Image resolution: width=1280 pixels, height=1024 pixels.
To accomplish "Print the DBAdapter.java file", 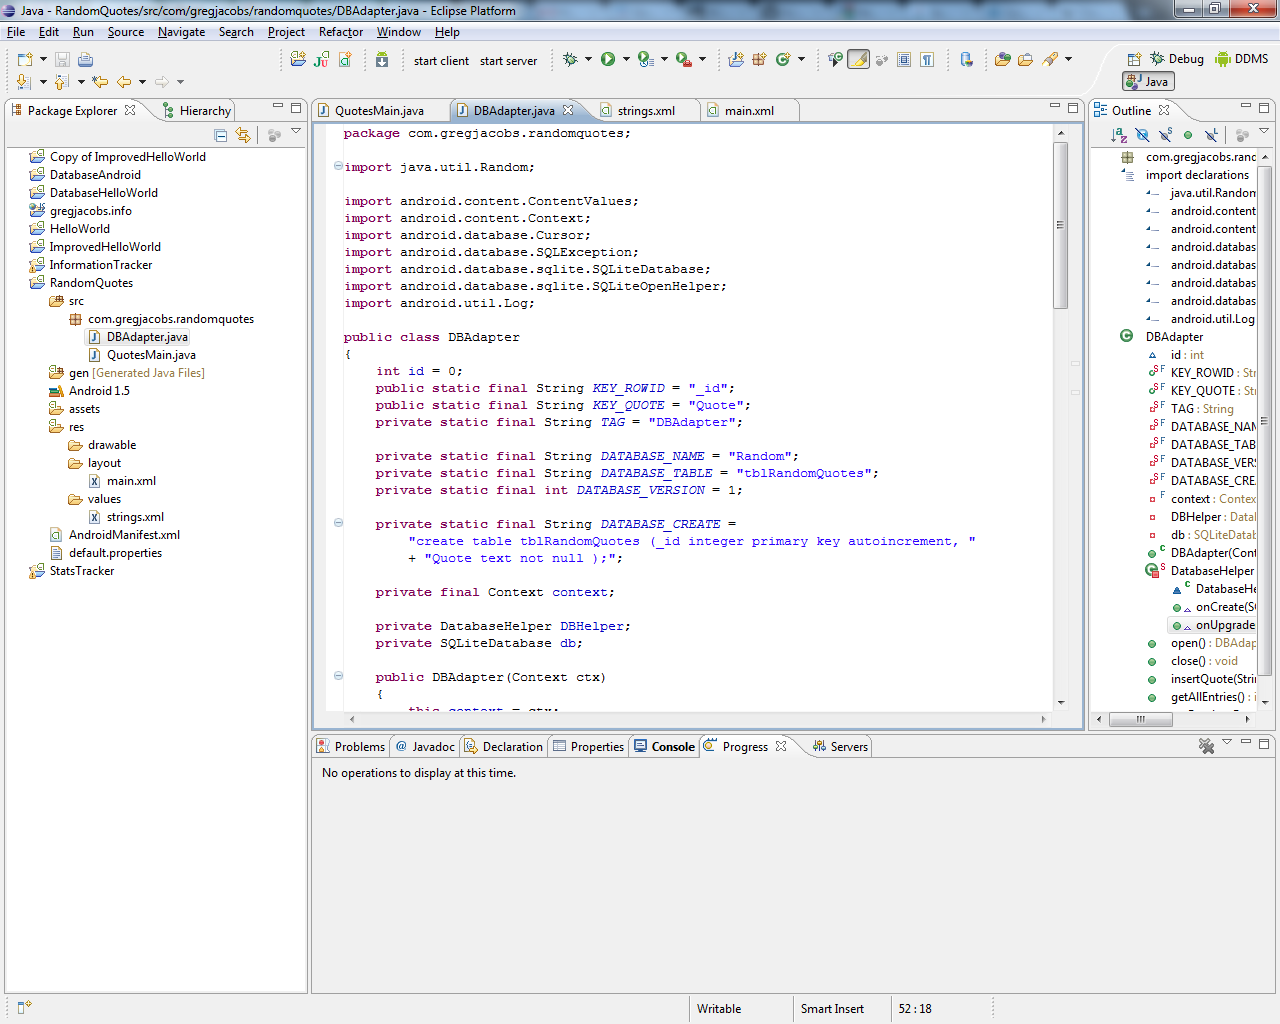I will [x=85, y=59].
